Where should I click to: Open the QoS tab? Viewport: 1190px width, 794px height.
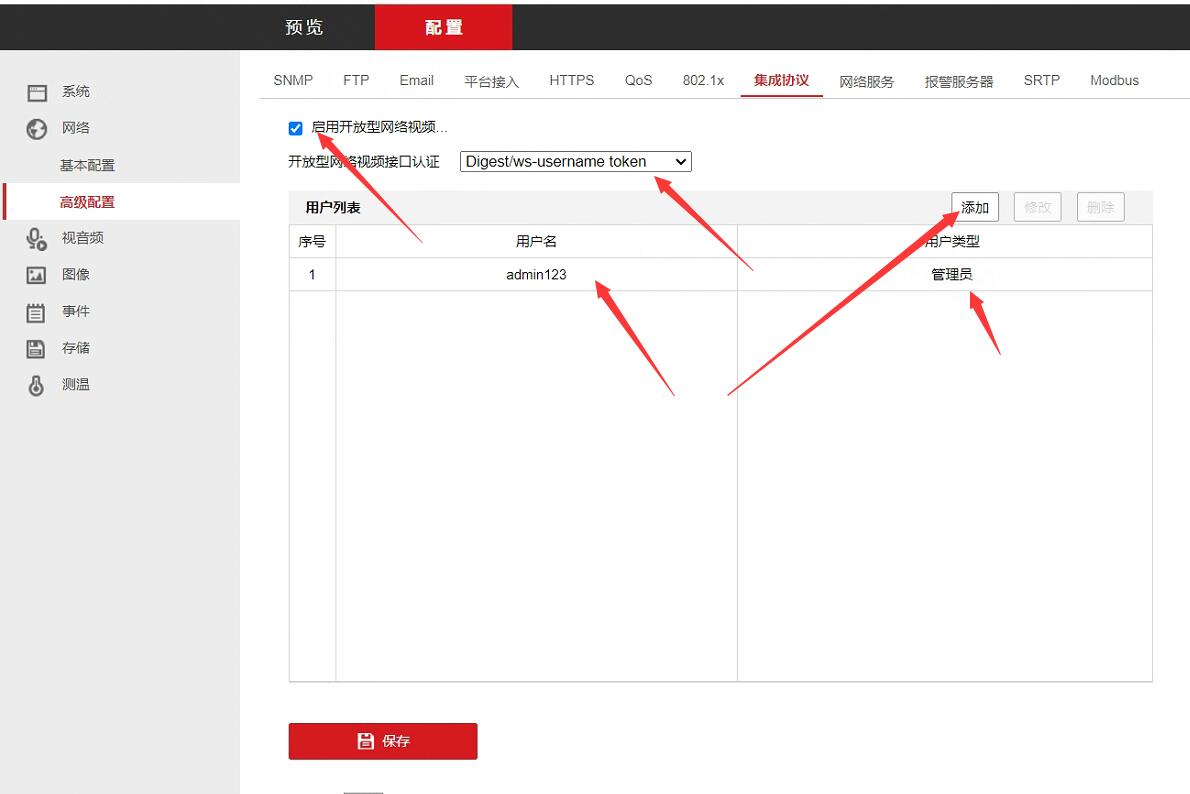(638, 81)
